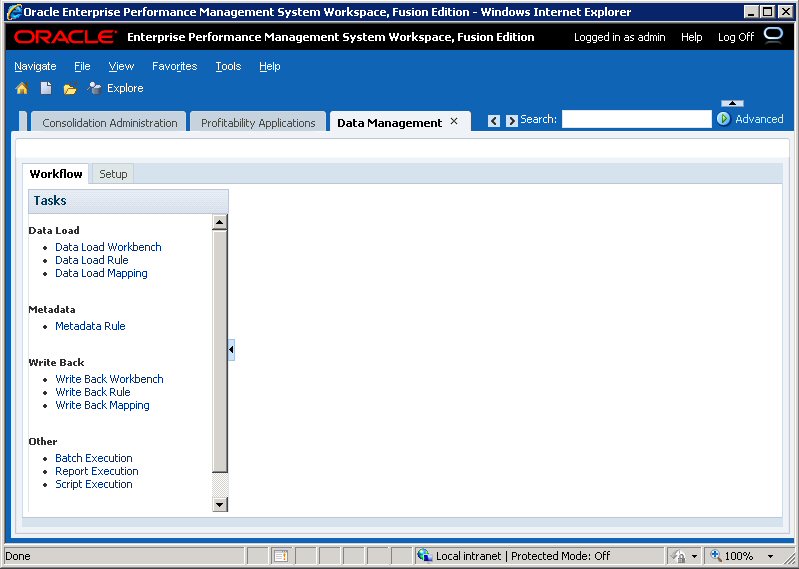Open Metadata Rule link

90,326
